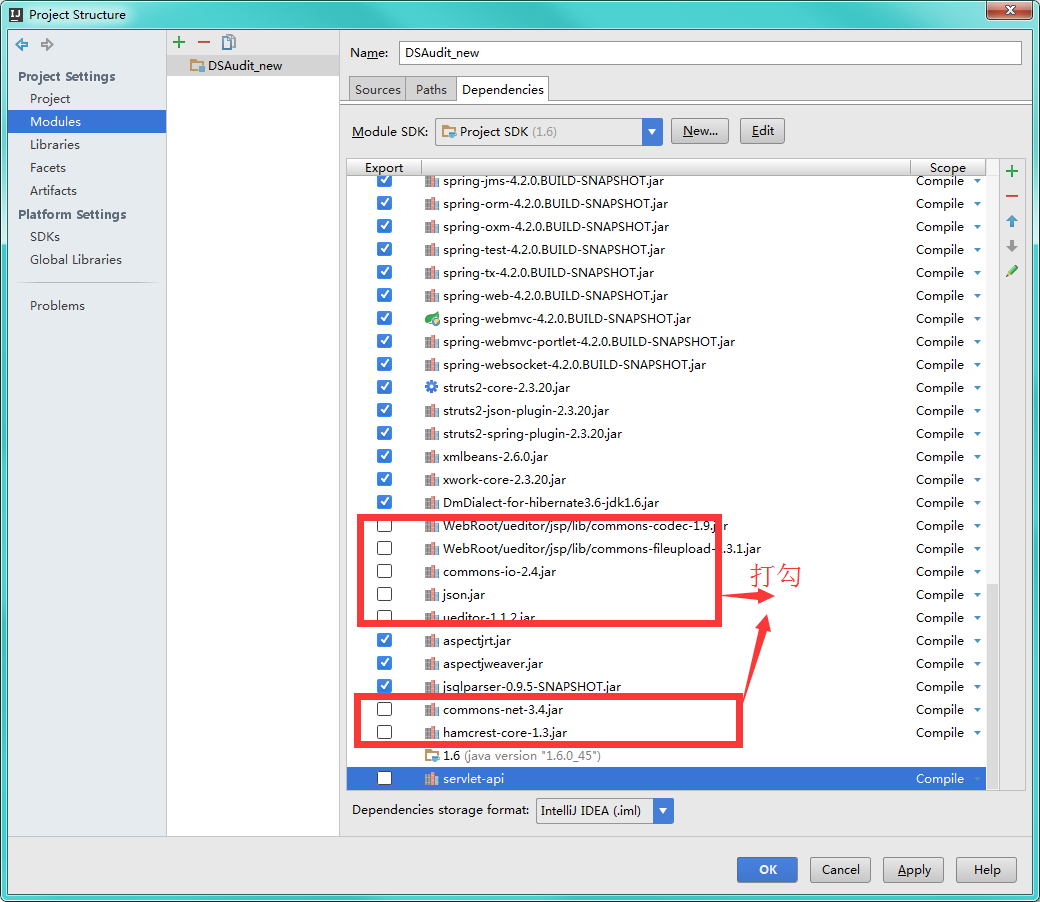Check the export box for commons-io-2.4.jar
1040x902 pixels.
tap(384, 571)
